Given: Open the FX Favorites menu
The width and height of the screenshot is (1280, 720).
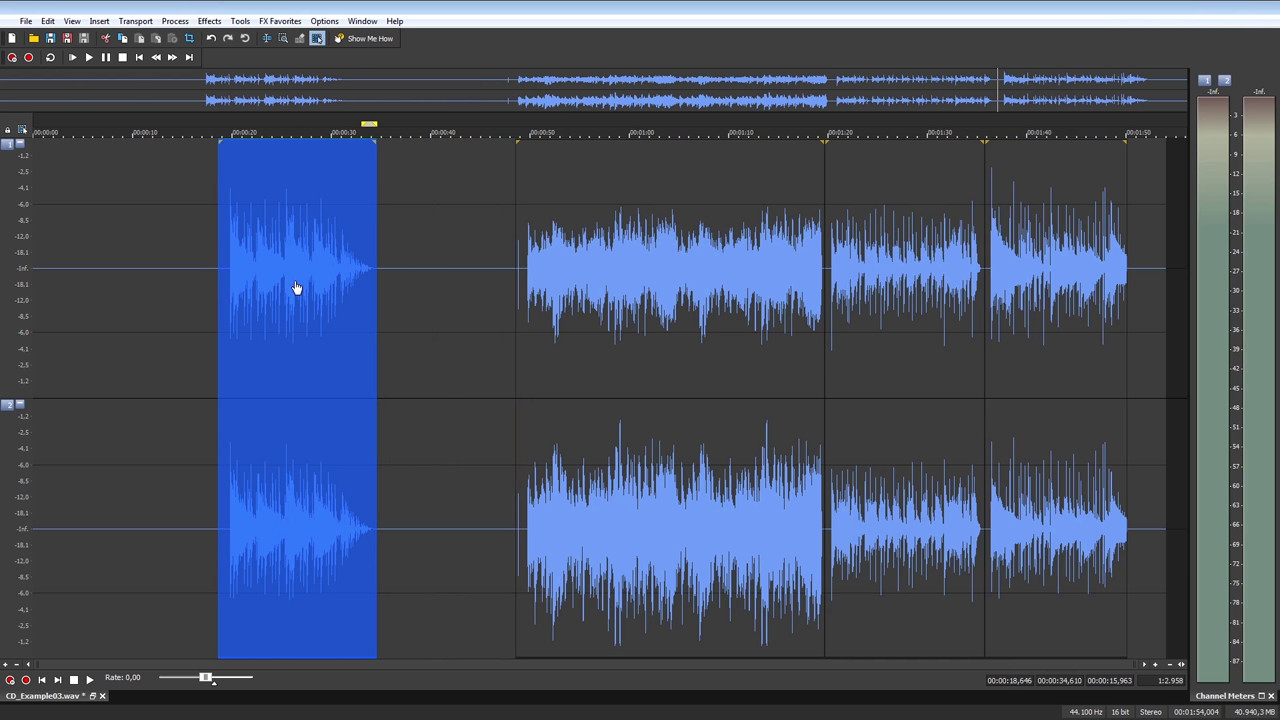Looking at the screenshot, I should pos(280,21).
